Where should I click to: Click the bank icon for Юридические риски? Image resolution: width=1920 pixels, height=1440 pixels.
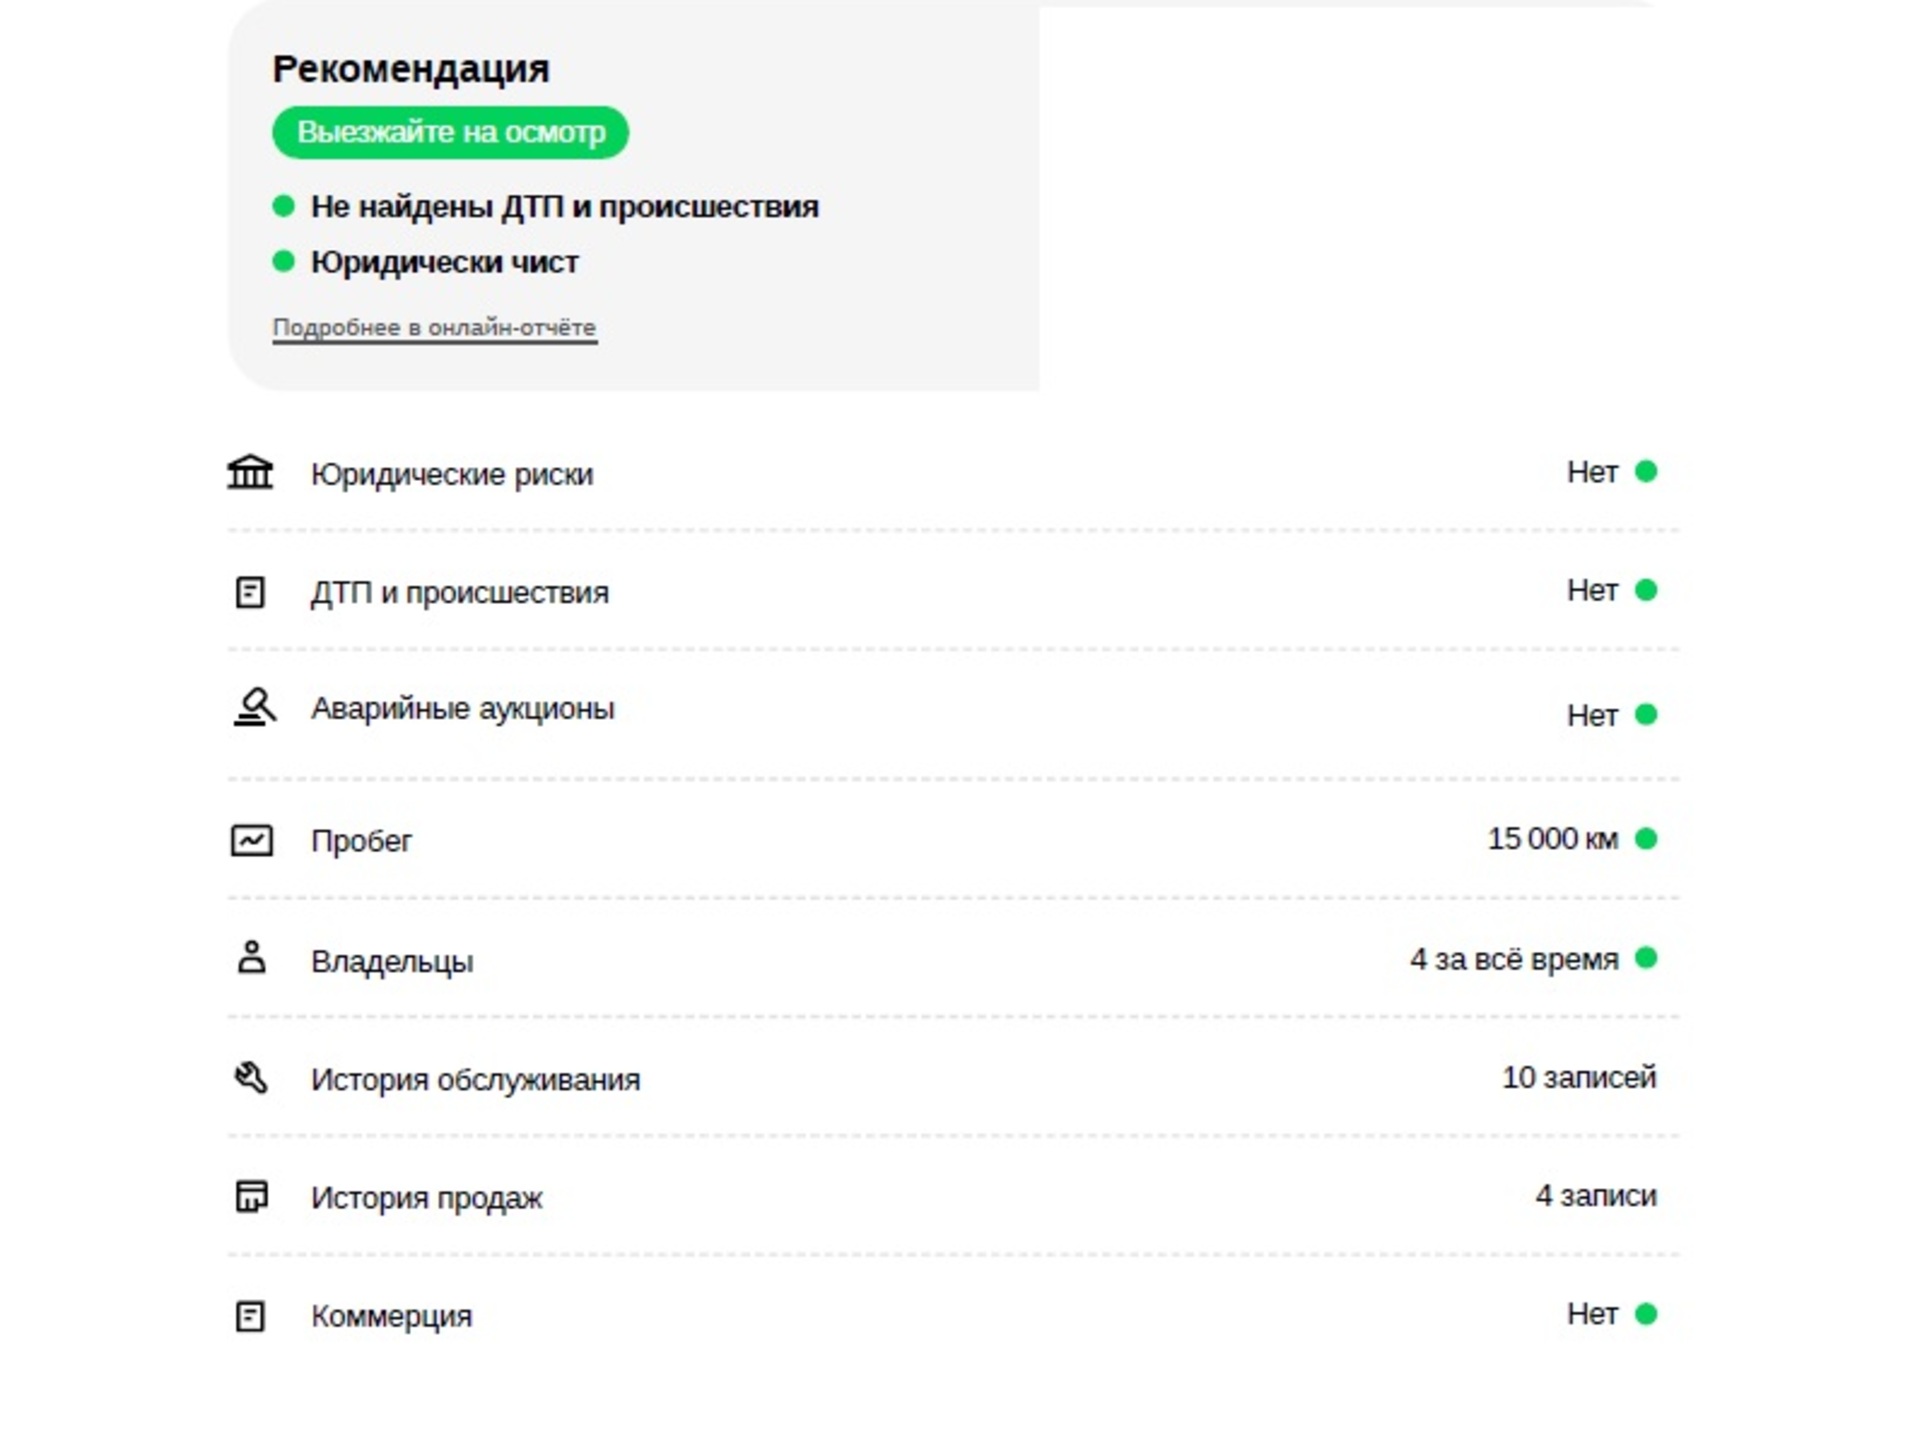pos(250,472)
